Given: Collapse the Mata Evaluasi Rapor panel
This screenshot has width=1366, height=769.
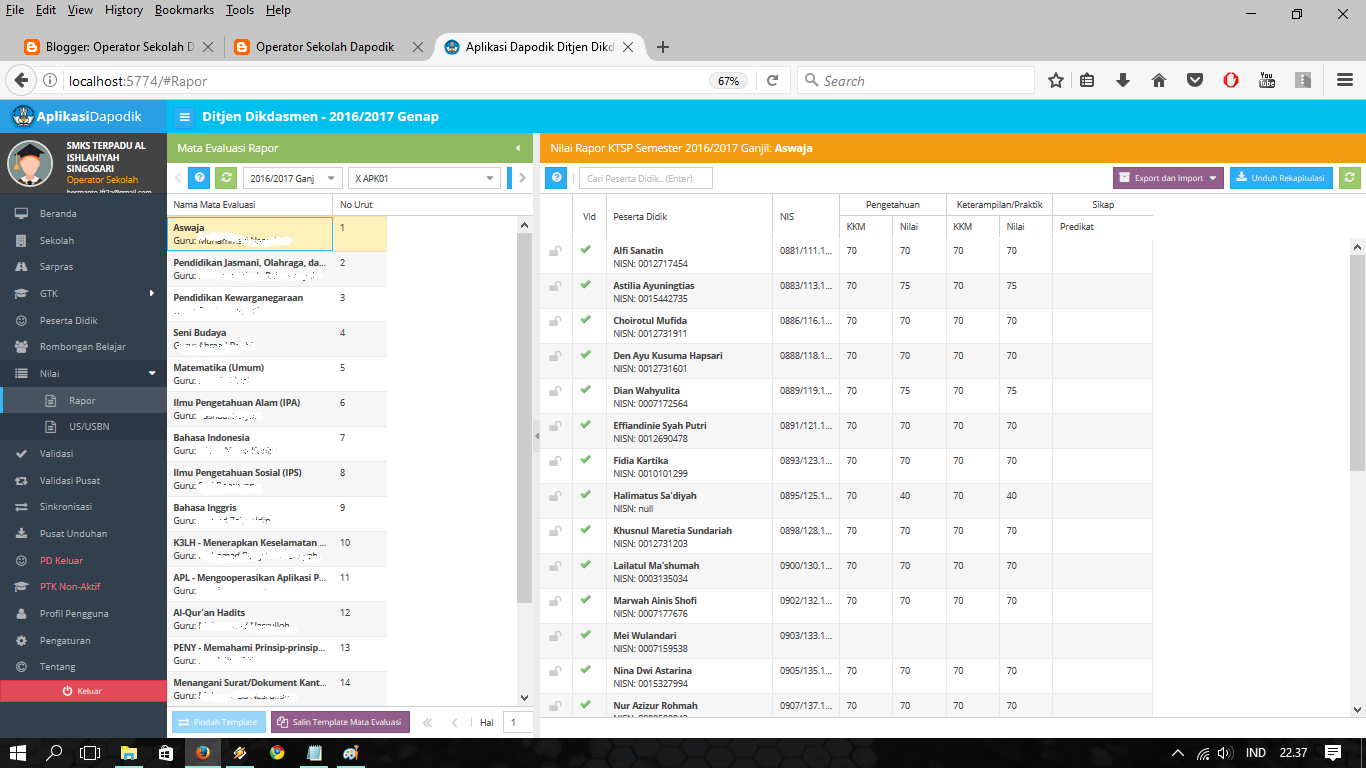Looking at the screenshot, I should click(x=518, y=148).
